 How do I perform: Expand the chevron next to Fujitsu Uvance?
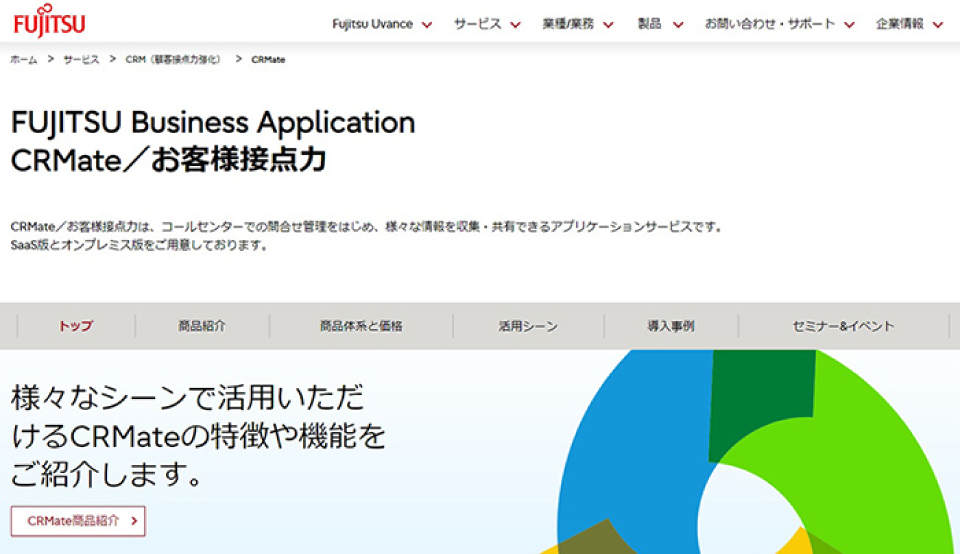coord(427,25)
